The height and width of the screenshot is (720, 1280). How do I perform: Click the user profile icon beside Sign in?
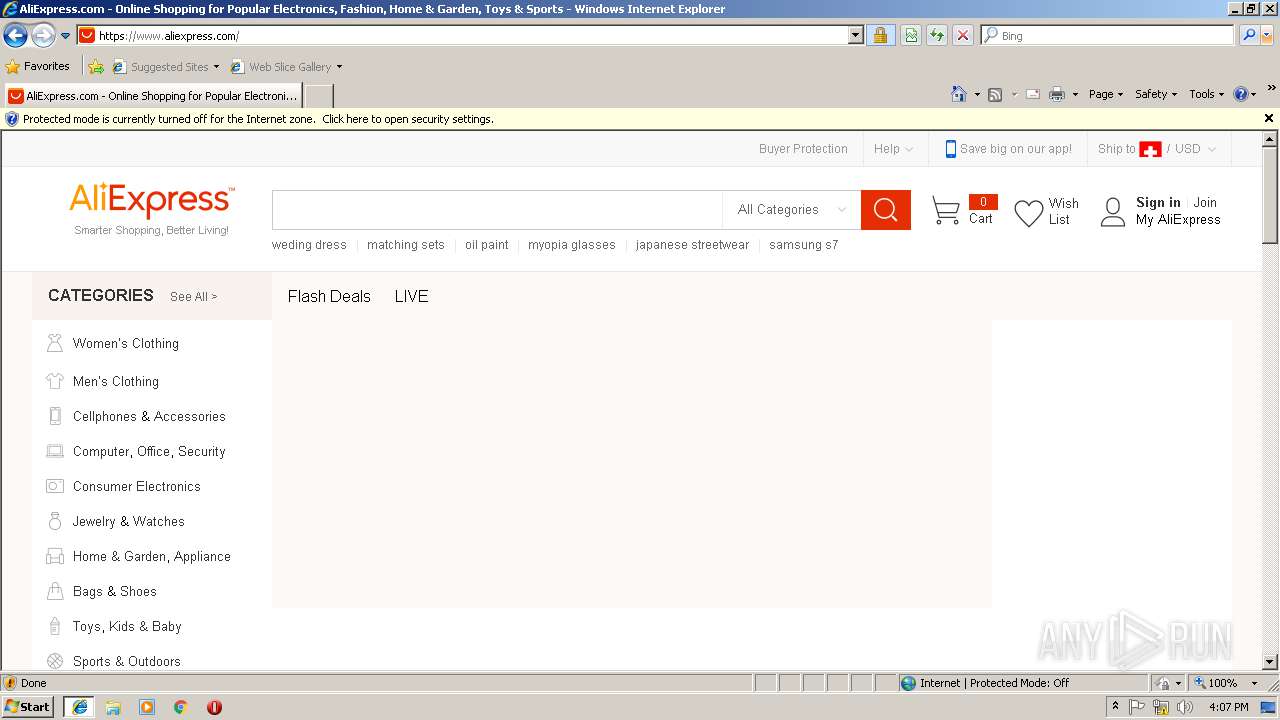click(x=1113, y=212)
